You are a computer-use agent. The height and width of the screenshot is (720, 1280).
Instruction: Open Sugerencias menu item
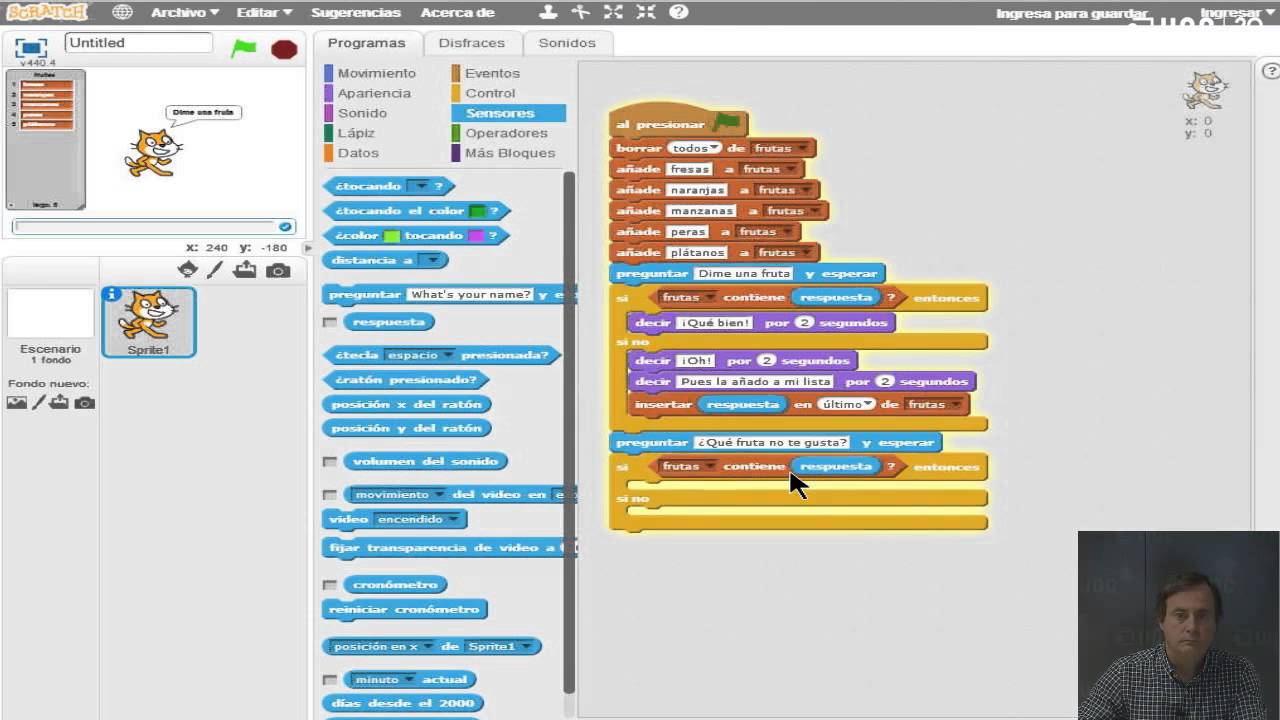pyautogui.click(x=356, y=12)
